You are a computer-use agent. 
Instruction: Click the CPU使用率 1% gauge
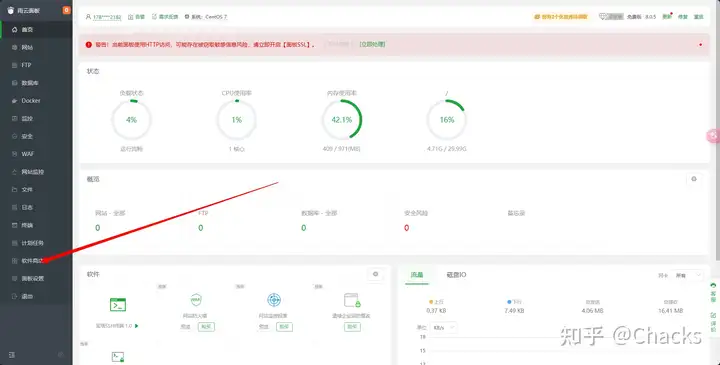coord(236,120)
